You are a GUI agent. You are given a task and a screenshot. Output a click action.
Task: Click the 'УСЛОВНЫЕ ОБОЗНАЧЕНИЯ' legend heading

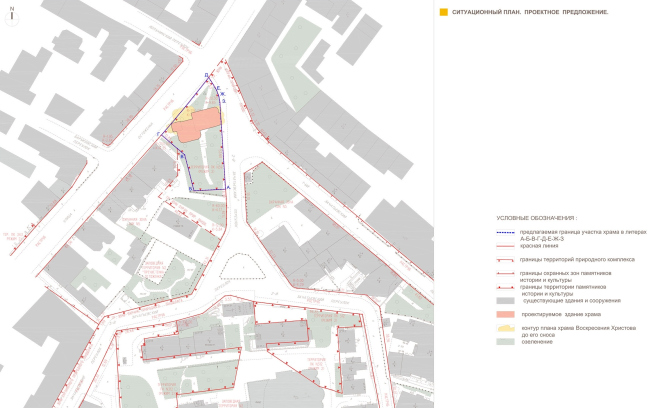click(537, 218)
